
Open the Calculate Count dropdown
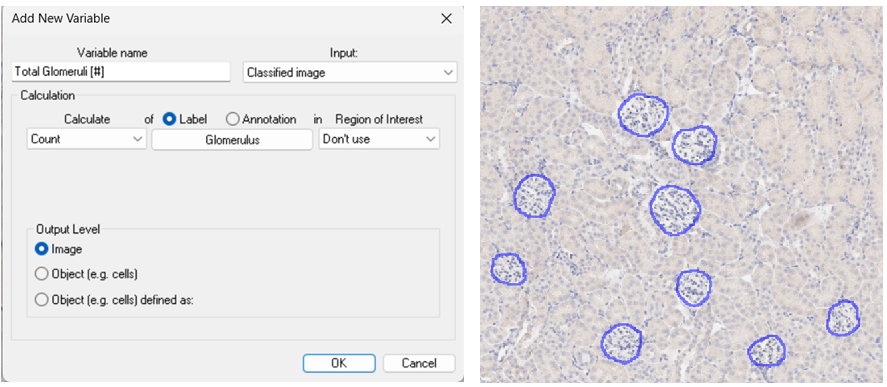pyautogui.click(x=87, y=139)
